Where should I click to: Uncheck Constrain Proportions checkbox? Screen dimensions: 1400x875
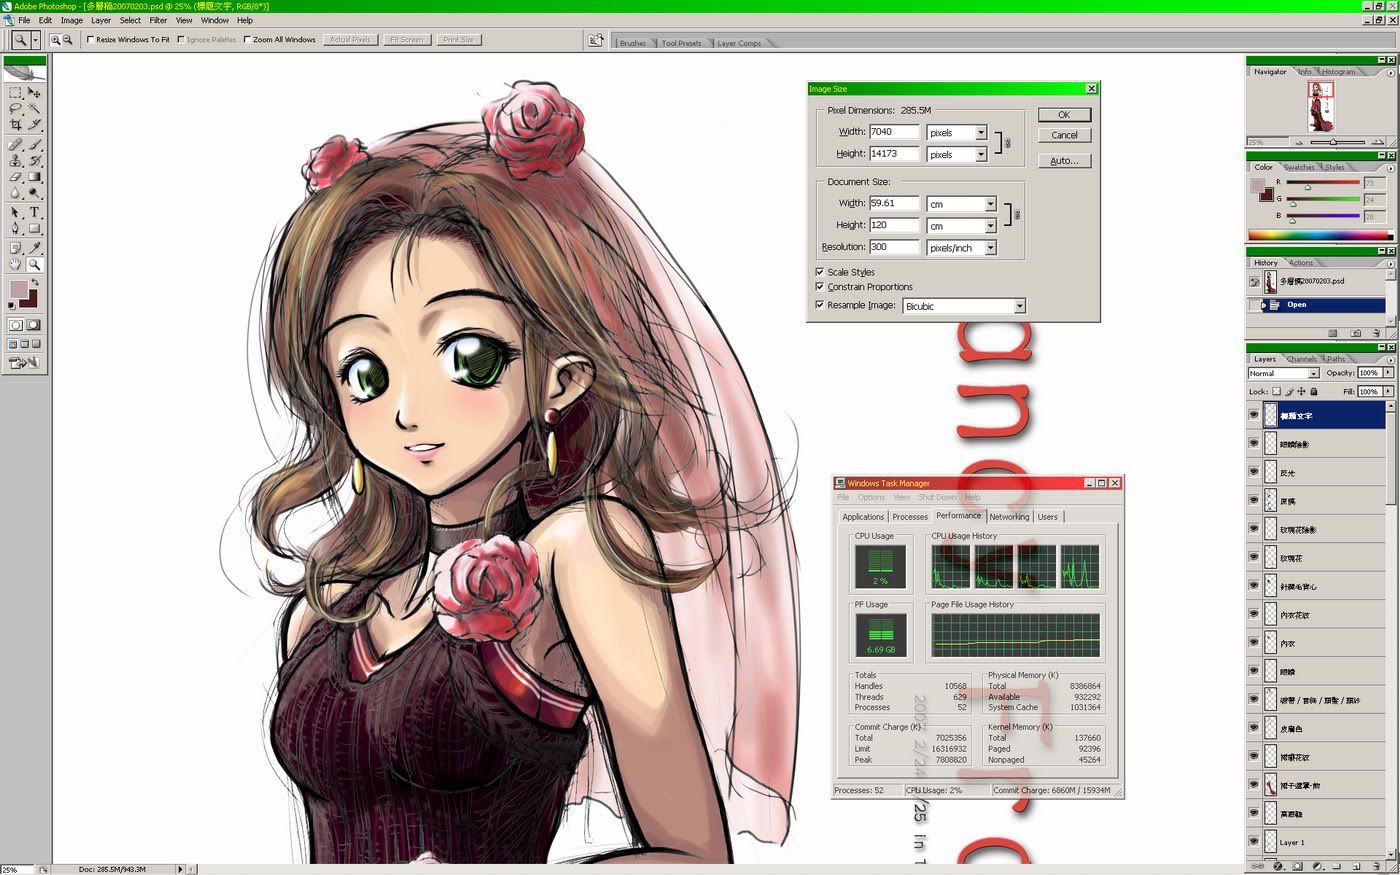(820, 287)
